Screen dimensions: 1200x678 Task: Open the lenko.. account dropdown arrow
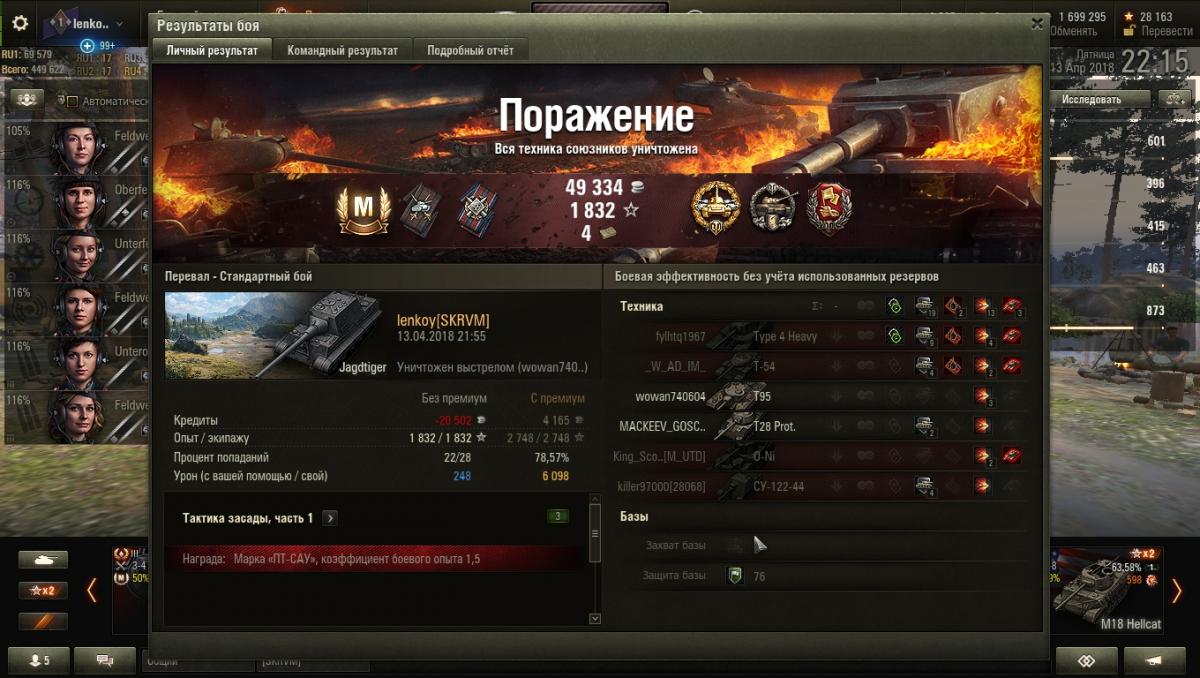tap(120, 24)
